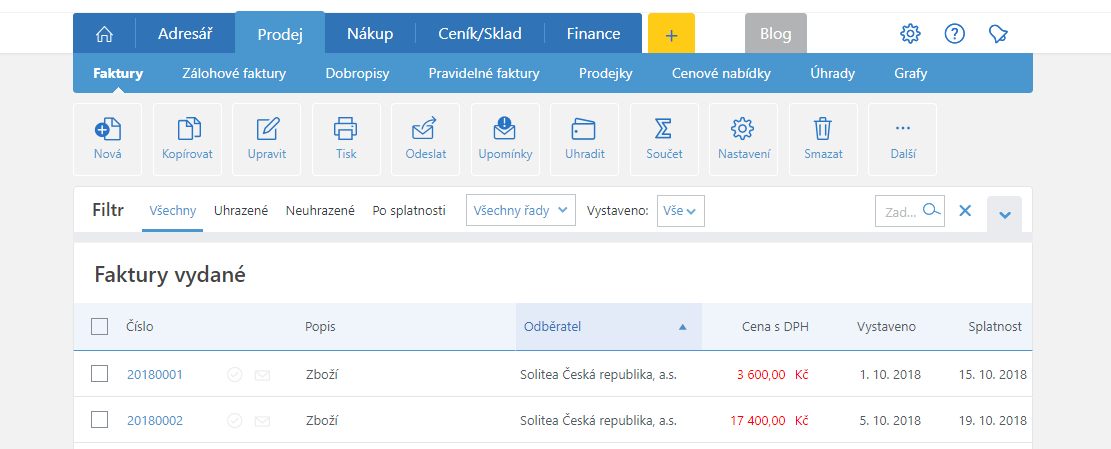Filter by Po splatnosti invoices

click(409, 210)
